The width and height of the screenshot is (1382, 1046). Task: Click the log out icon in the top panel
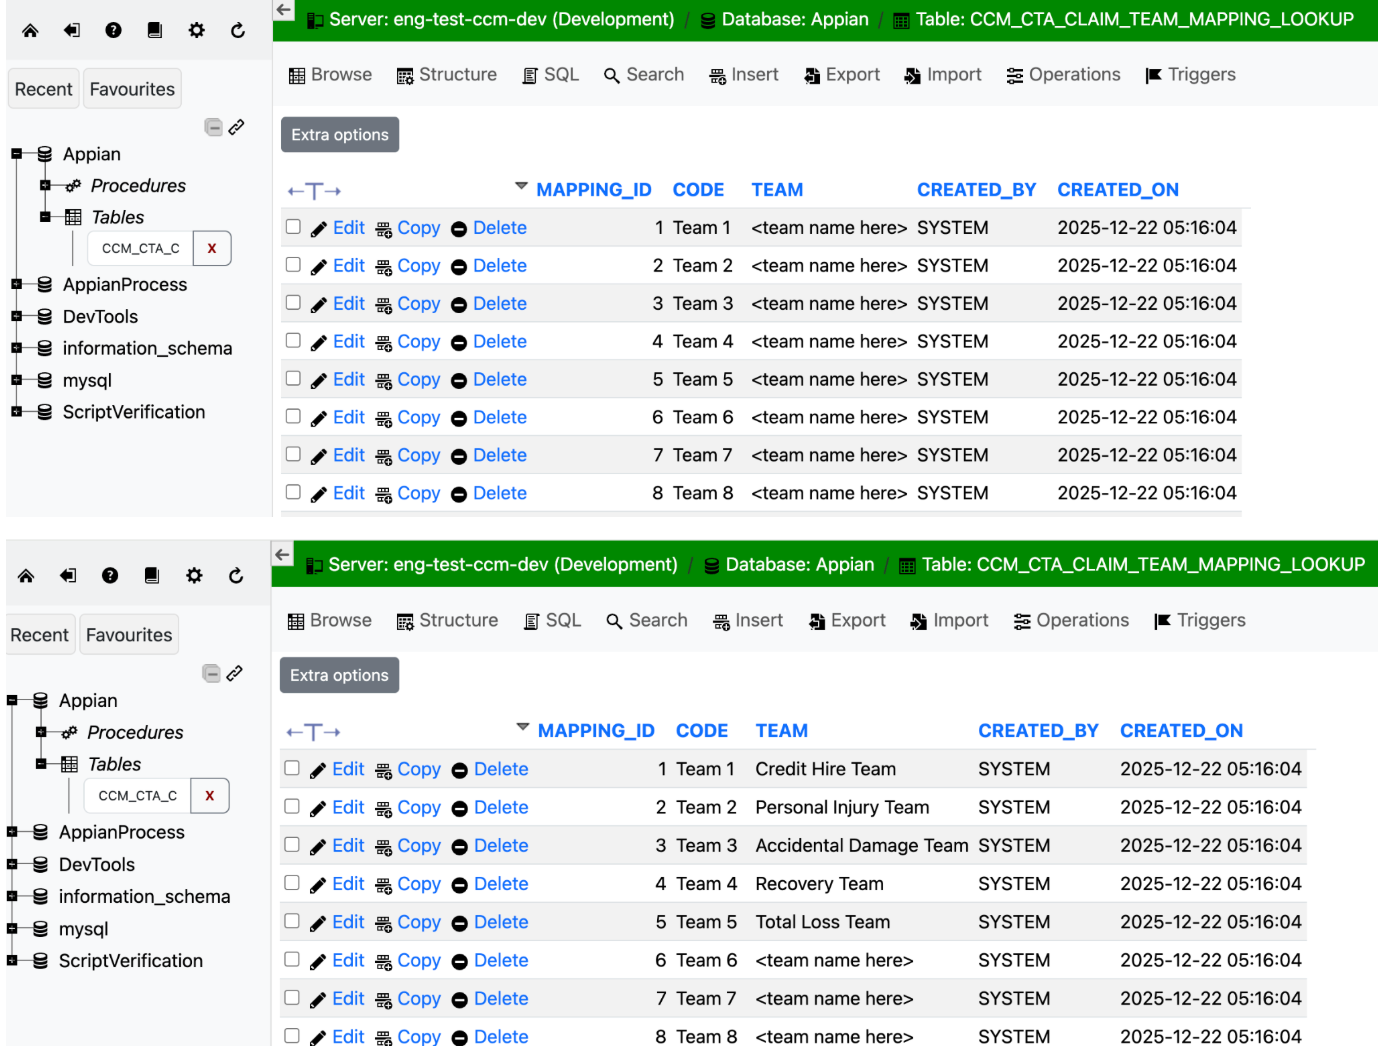(72, 30)
